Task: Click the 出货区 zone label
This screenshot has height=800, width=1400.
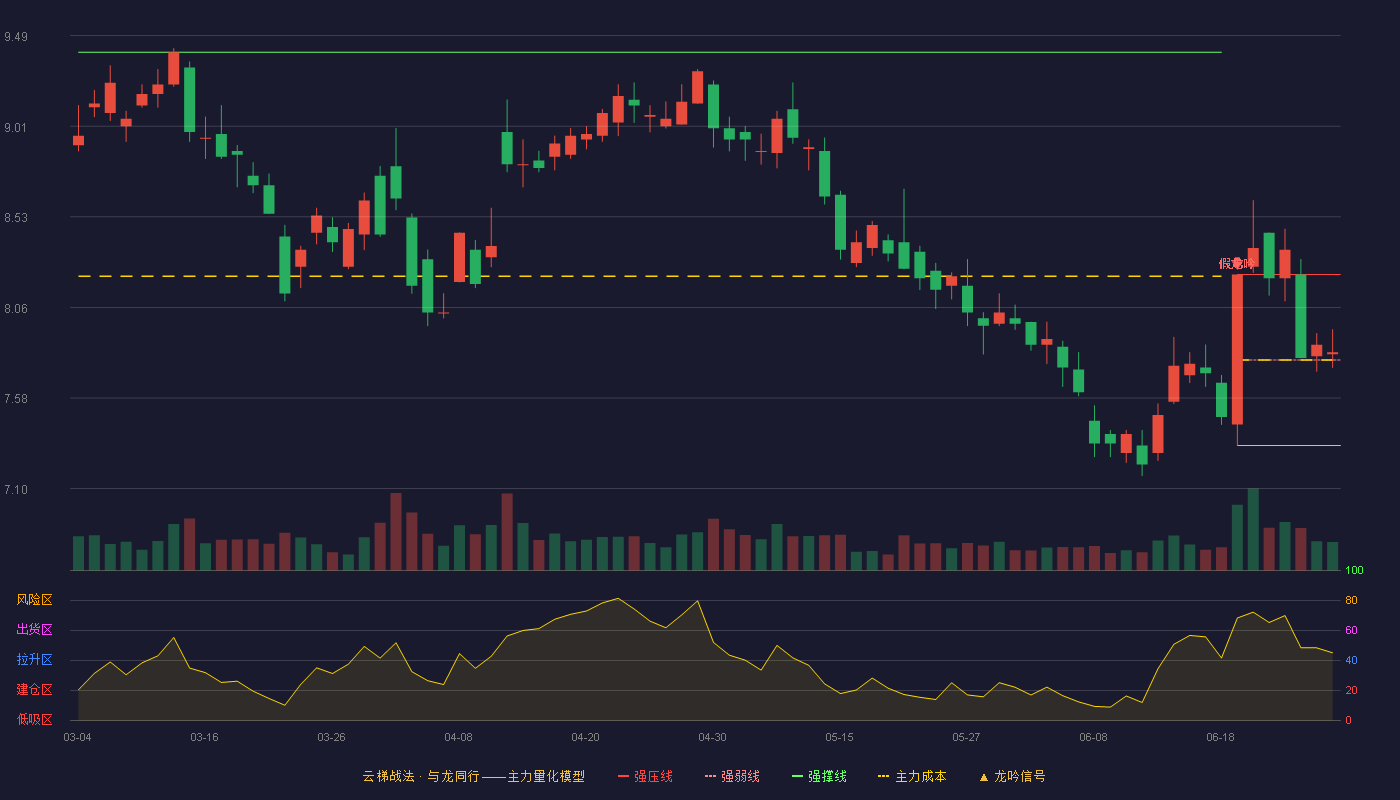Action: [34, 630]
